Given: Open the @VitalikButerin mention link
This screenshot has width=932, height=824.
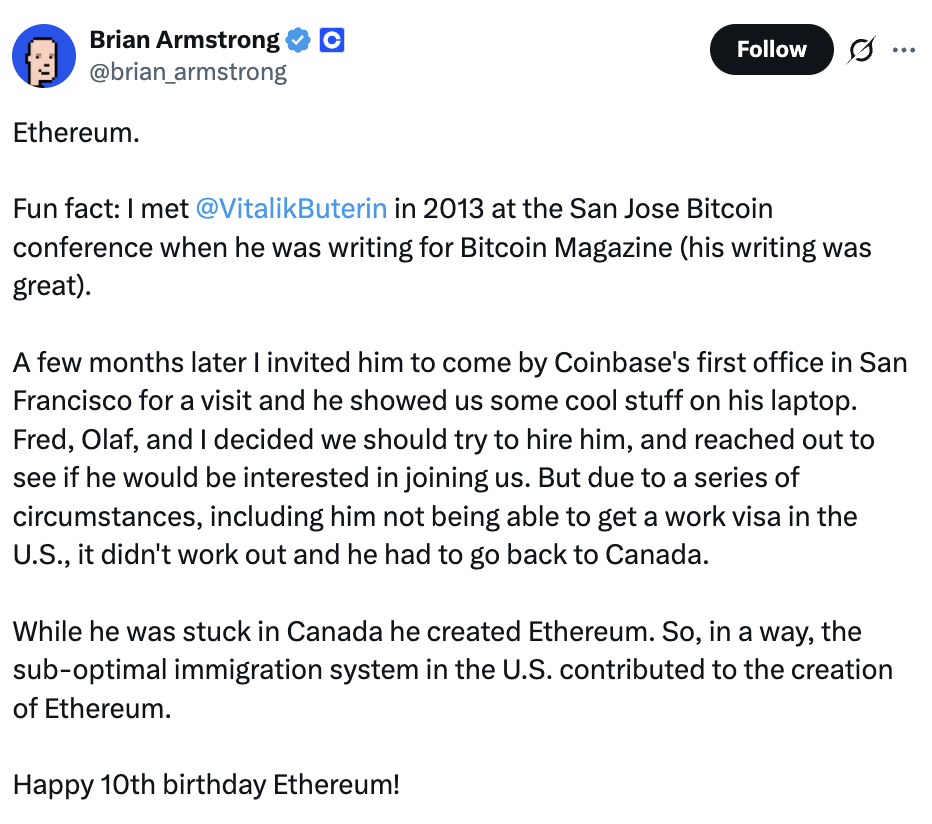Looking at the screenshot, I should coord(291,209).
